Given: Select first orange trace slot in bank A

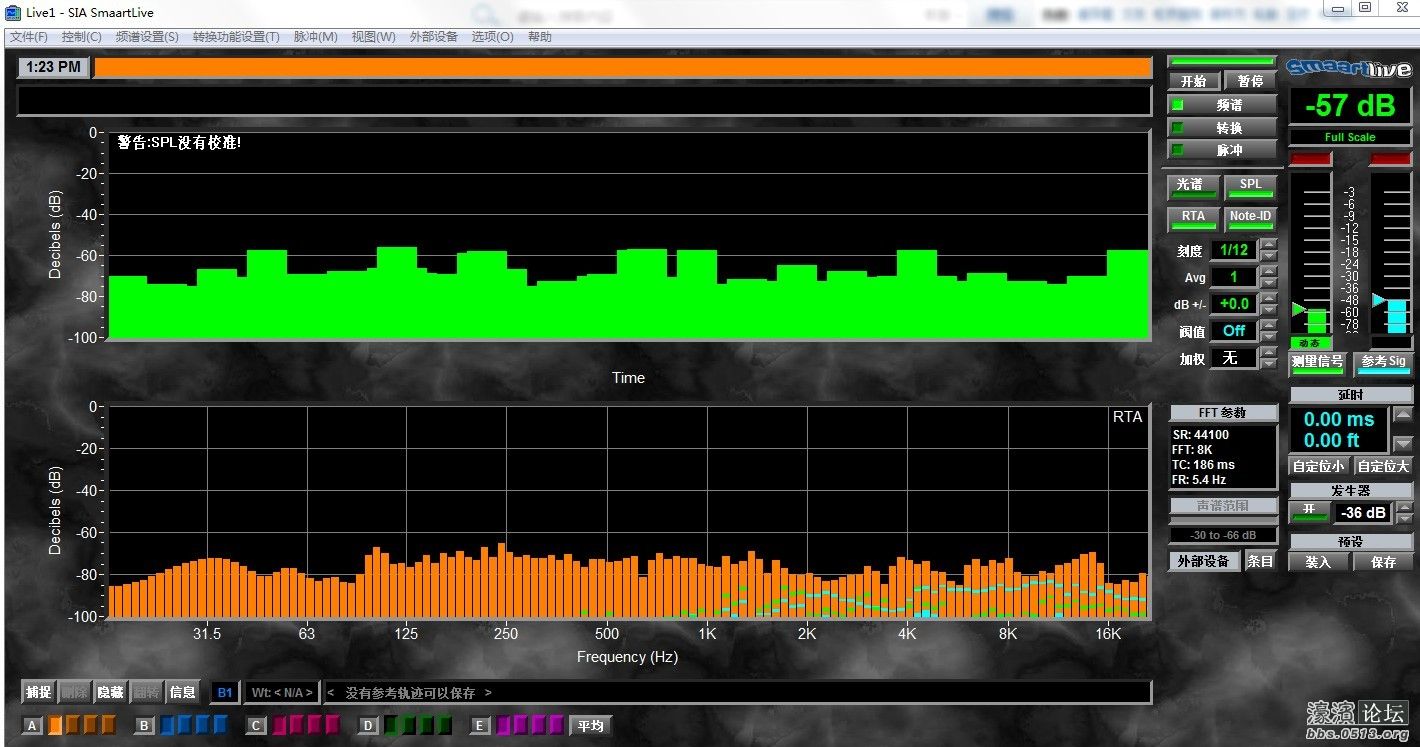Looking at the screenshot, I should [55, 725].
